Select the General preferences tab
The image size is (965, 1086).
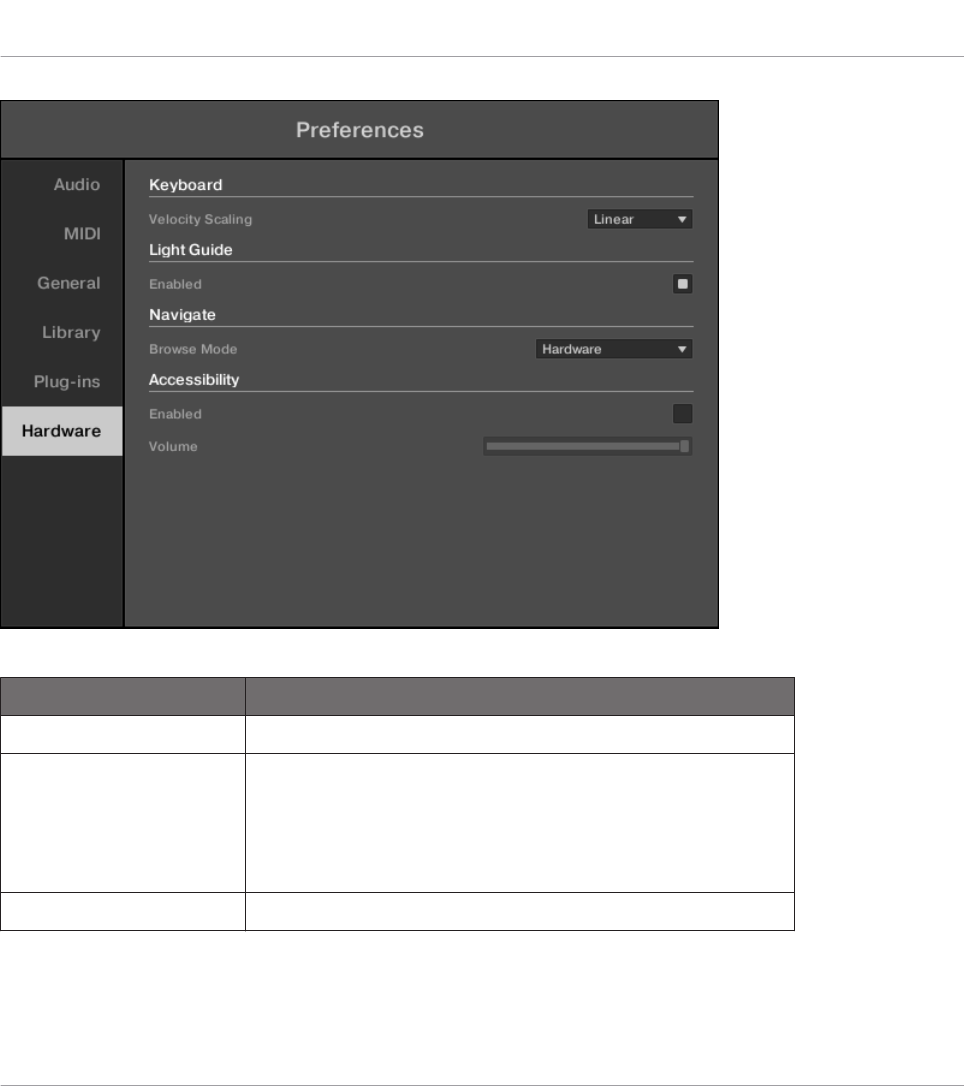point(62,283)
